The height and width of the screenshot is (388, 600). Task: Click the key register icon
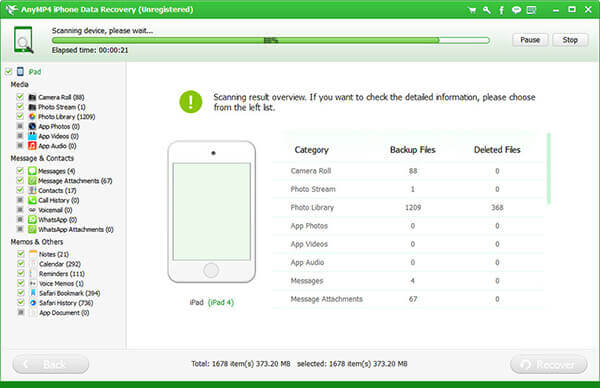click(487, 10)
